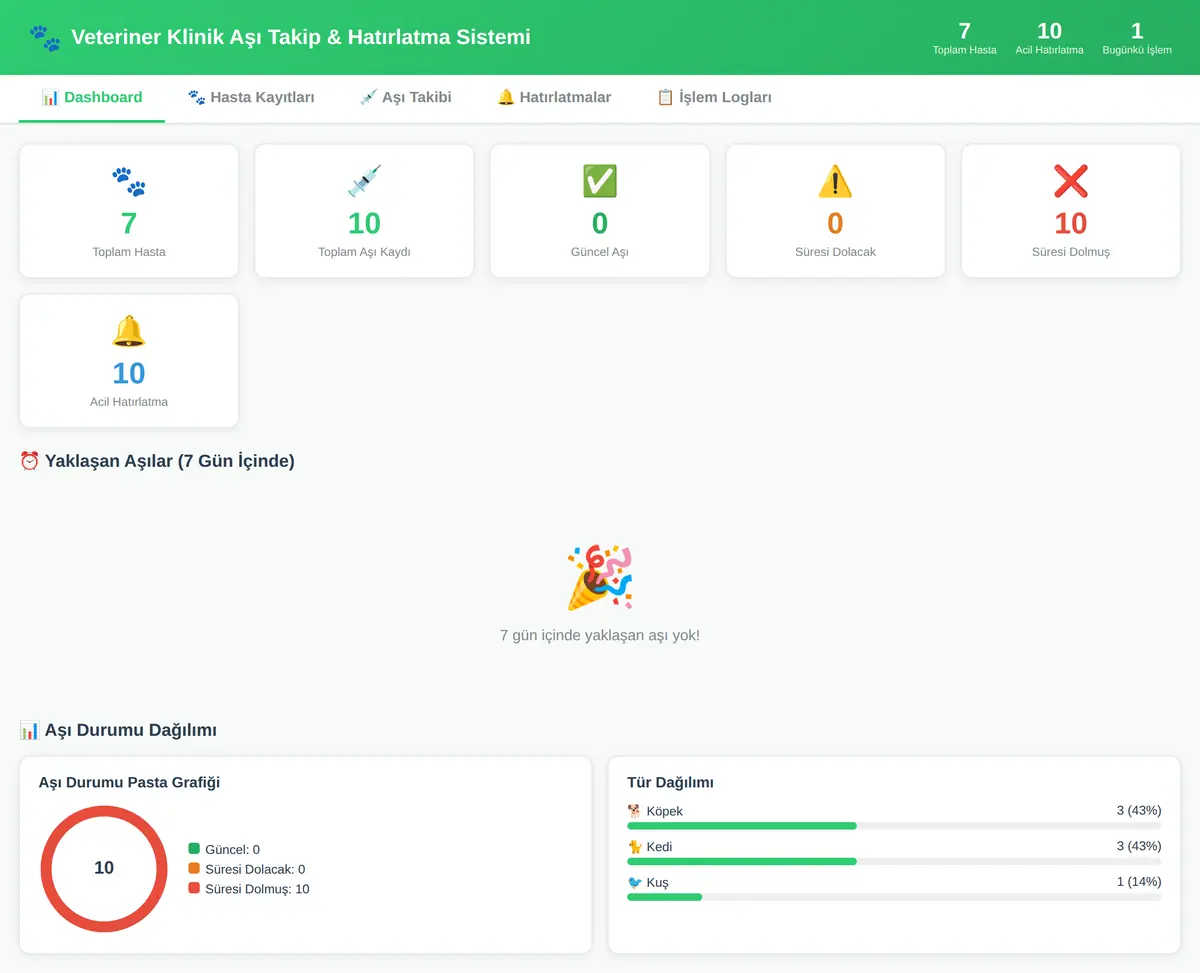Click the syringe icon on Toplam Aşı Kaydı card
The image size is (1200, 973).
point(364,181)
